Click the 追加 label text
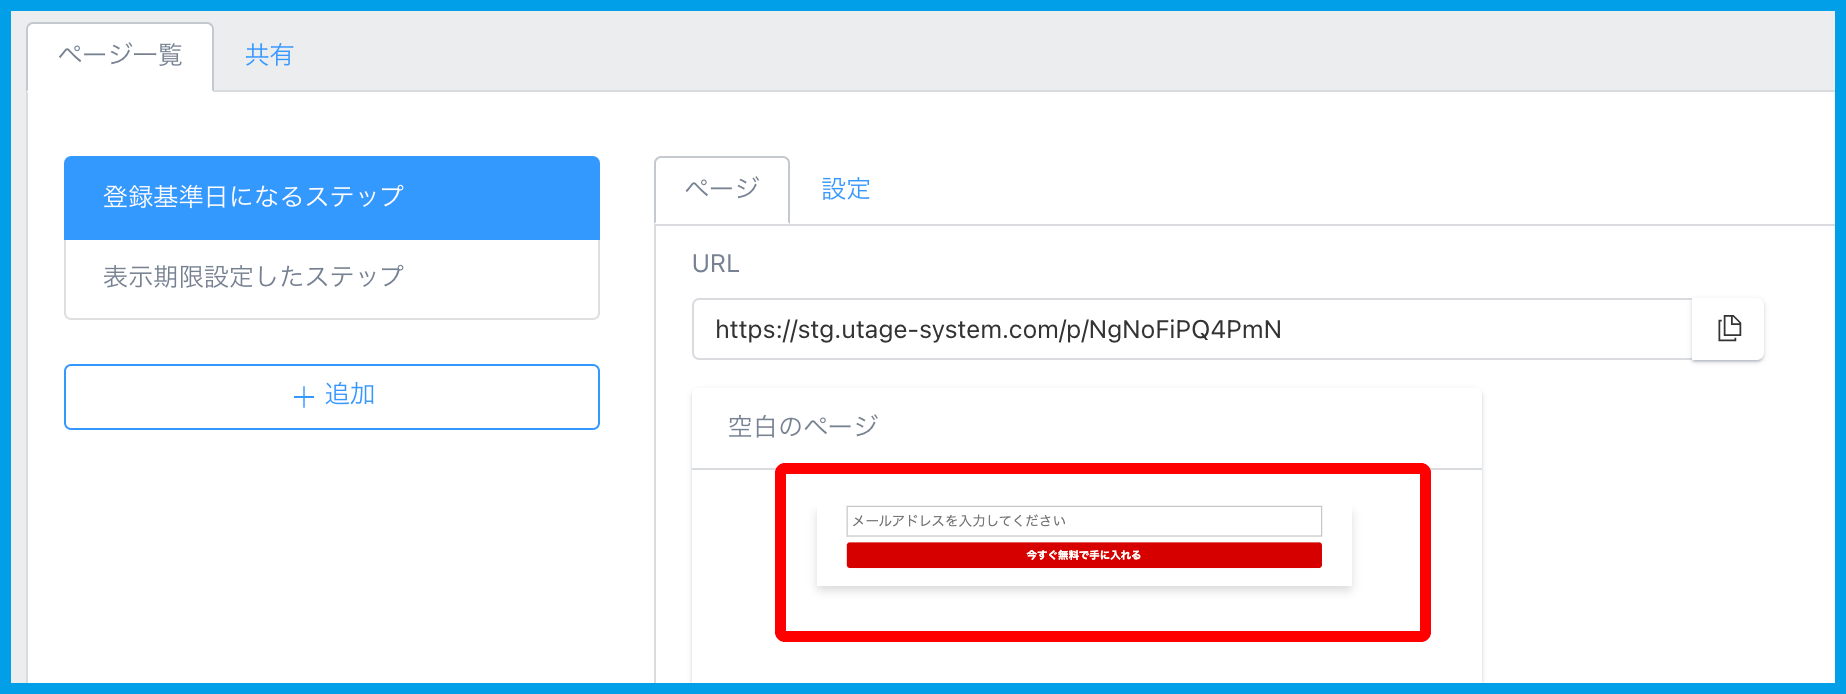Viewport: 1846px width, 694px height. click(x=349, y=395)
